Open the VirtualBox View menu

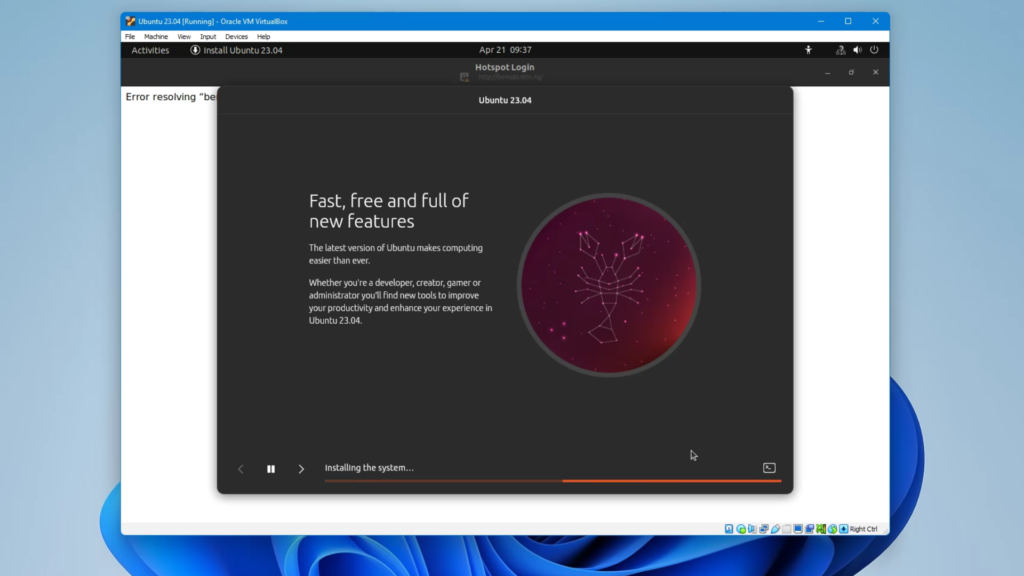click(x=184, y=37)
